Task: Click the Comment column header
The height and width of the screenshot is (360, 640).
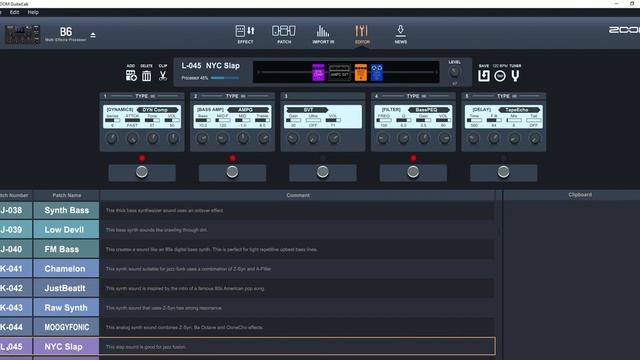Action: [x=298, y=195]
